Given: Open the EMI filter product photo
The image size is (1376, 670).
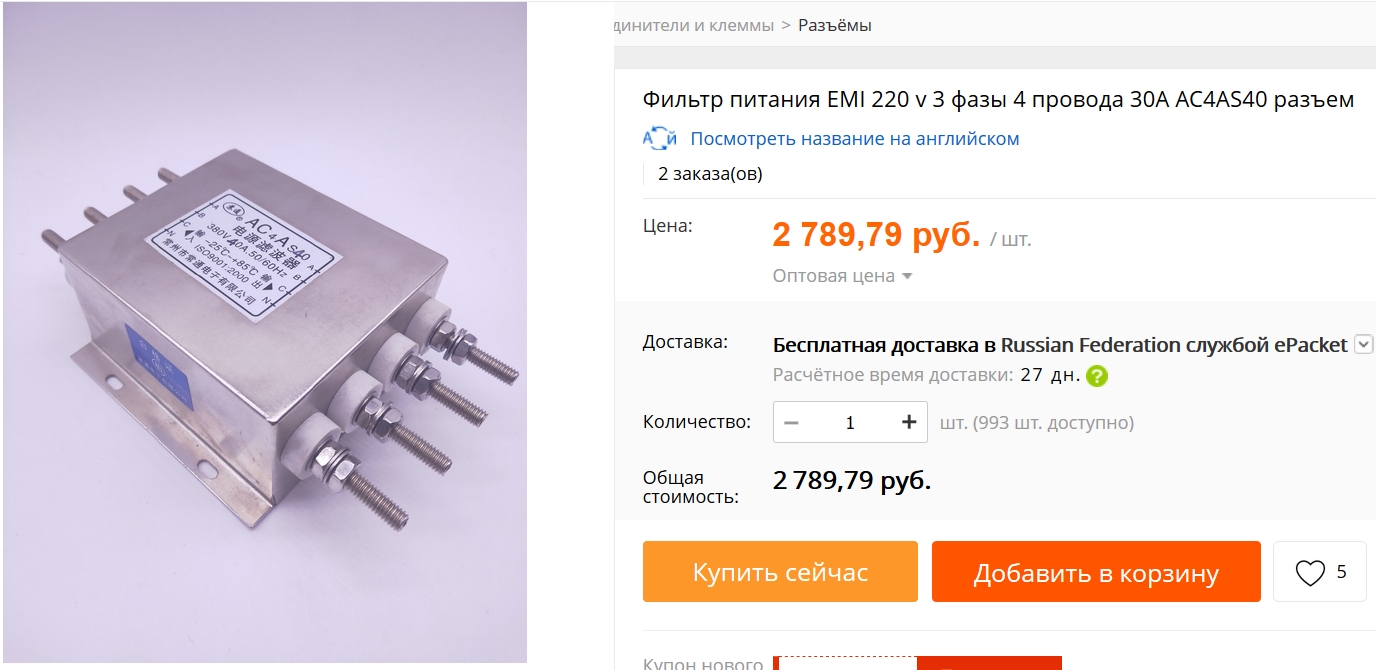Looking at the screenshot, I should pos(264,332).
